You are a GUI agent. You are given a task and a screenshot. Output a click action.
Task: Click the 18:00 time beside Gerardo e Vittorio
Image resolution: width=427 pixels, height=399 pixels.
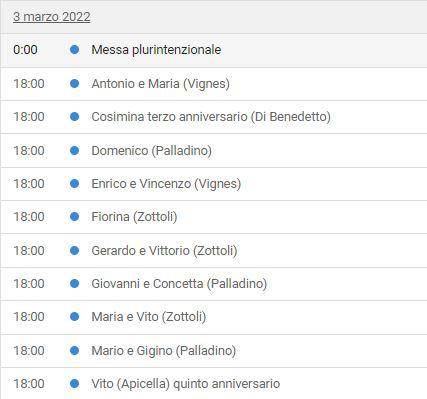[x=29, y=250]
